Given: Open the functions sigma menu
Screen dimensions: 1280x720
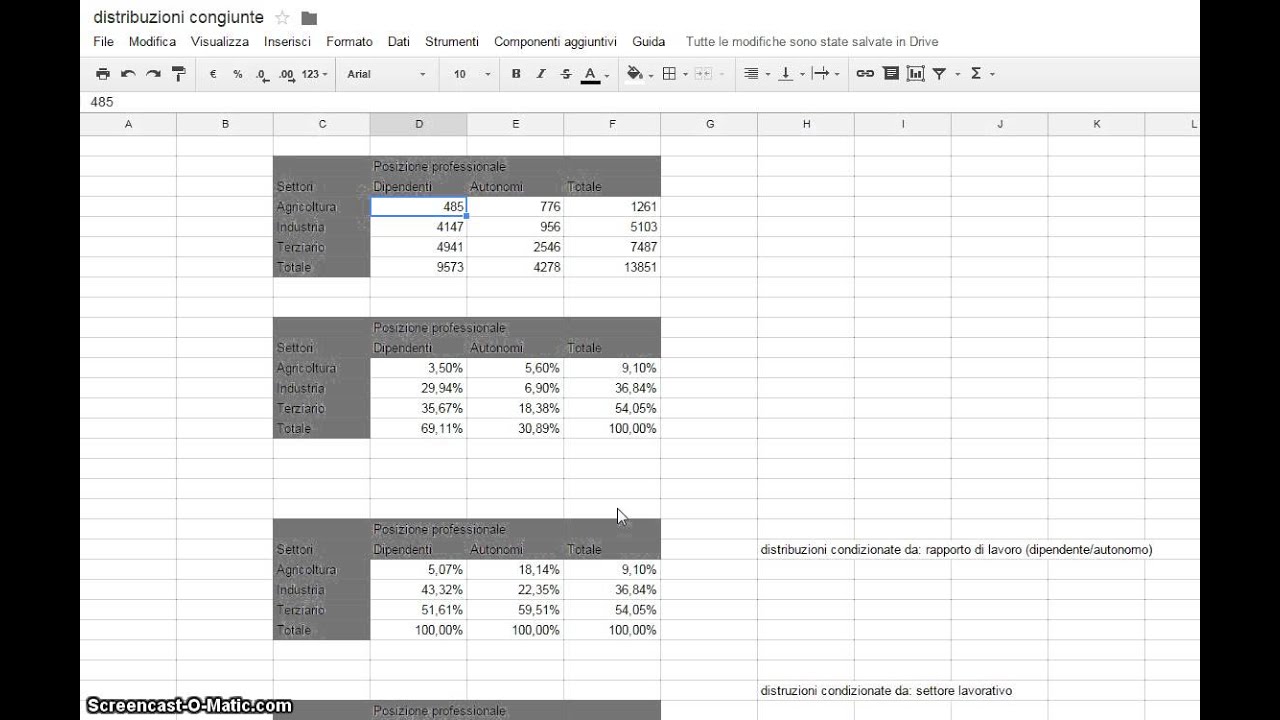Looking at the screenshot, I should (x=982, y=74).
